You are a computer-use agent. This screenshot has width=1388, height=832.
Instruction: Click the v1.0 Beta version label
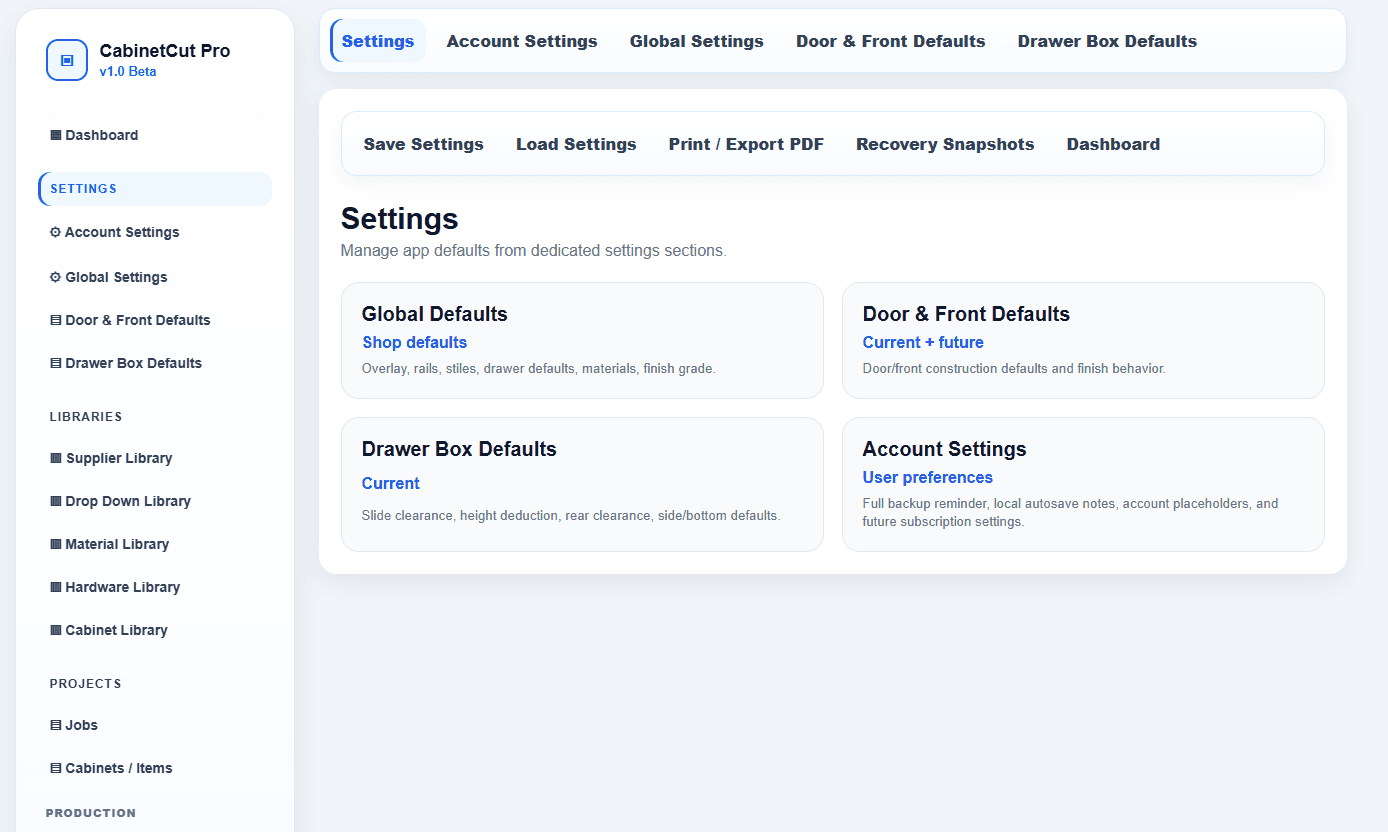coord(128,72)
